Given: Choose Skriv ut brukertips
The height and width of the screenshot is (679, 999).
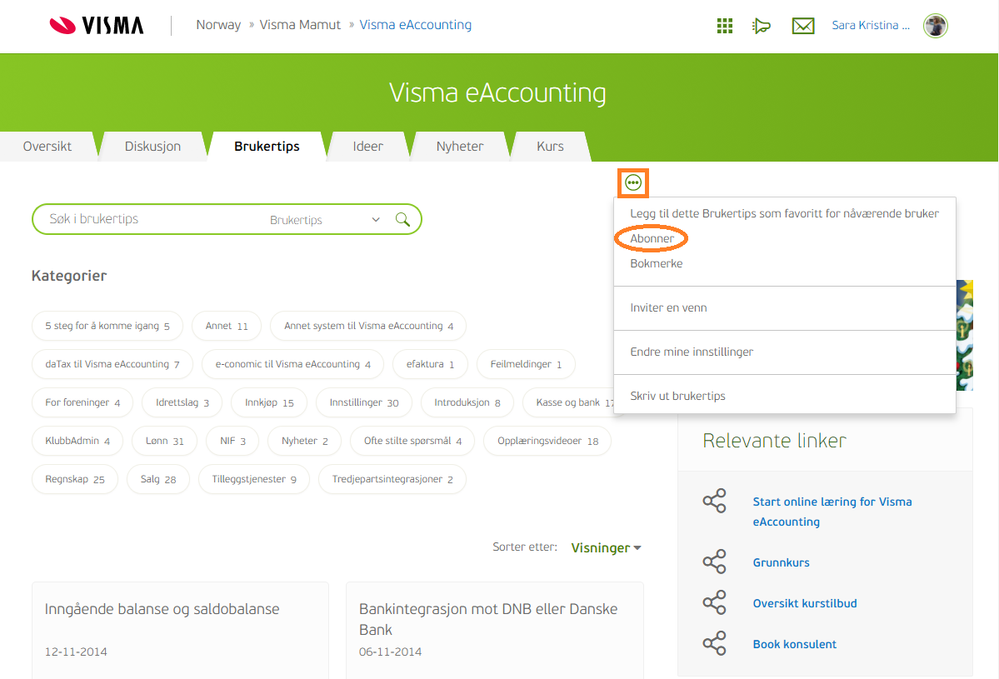Looking at the screenshot, I should point(677,396).
